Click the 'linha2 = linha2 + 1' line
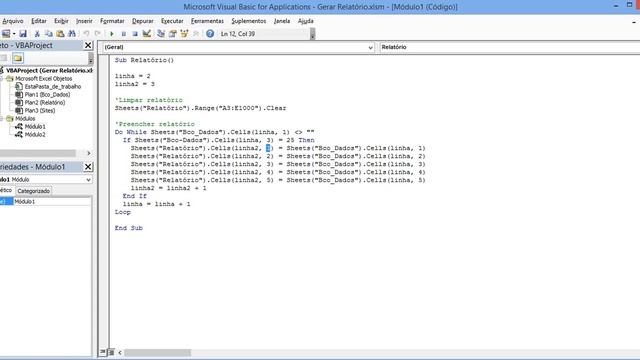This screenshot has width=640, height=360. (x=169, y=188)
